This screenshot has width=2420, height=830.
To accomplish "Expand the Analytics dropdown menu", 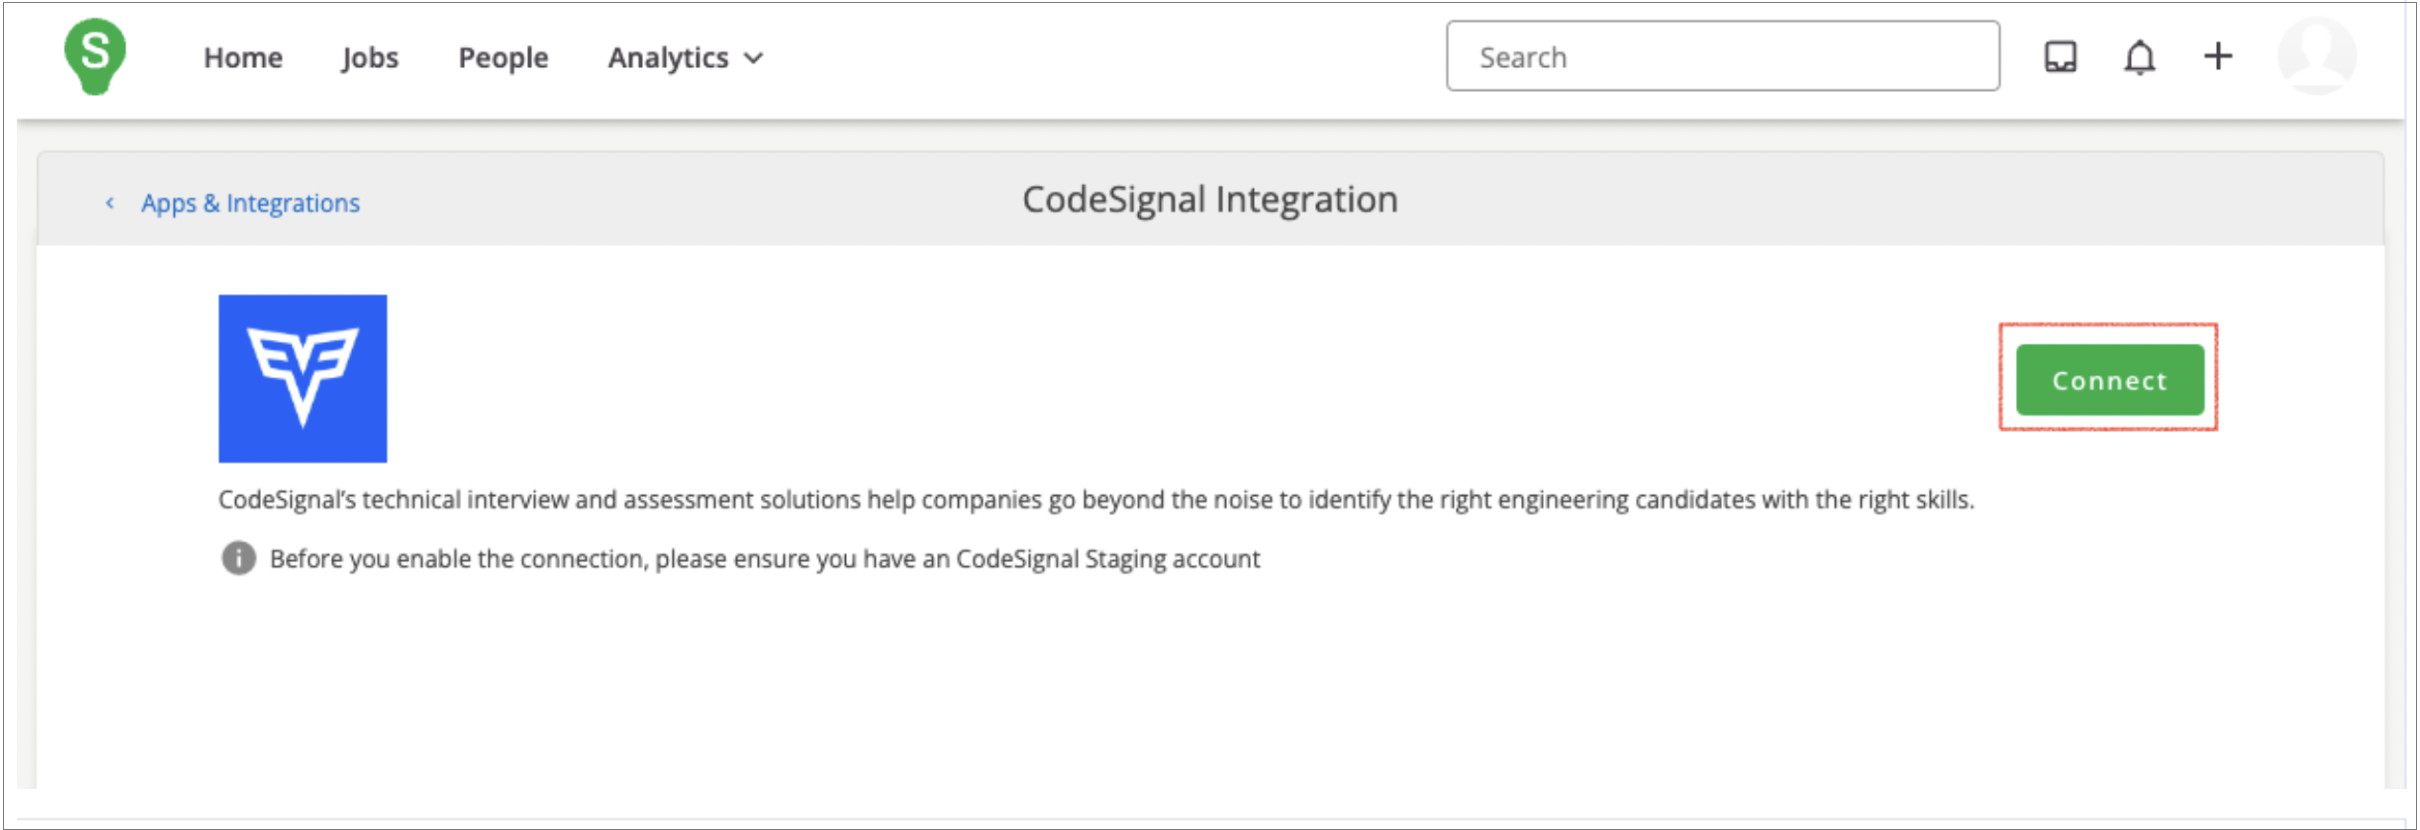I will (685, 58).
